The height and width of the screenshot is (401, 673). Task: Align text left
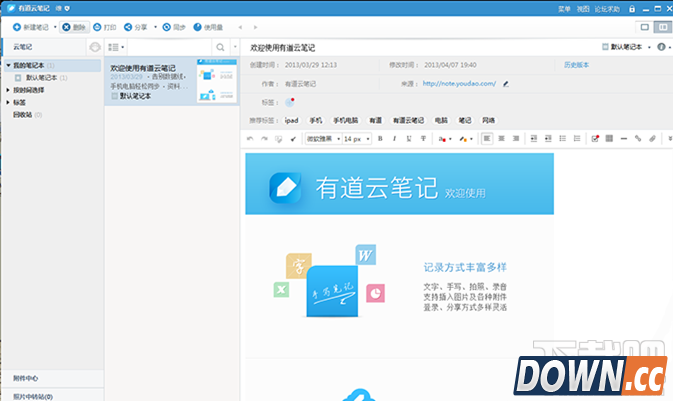487,139
